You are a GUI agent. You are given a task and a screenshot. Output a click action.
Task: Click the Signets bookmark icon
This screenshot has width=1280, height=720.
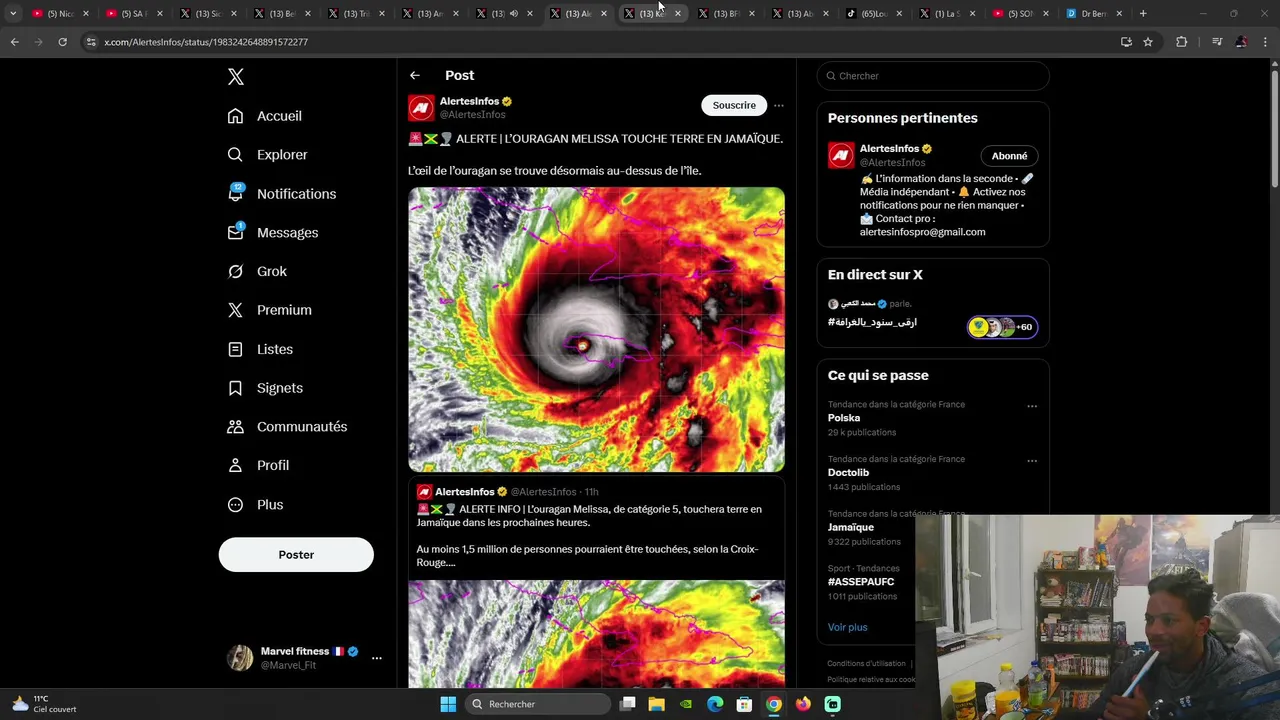(x=235, y=388)
